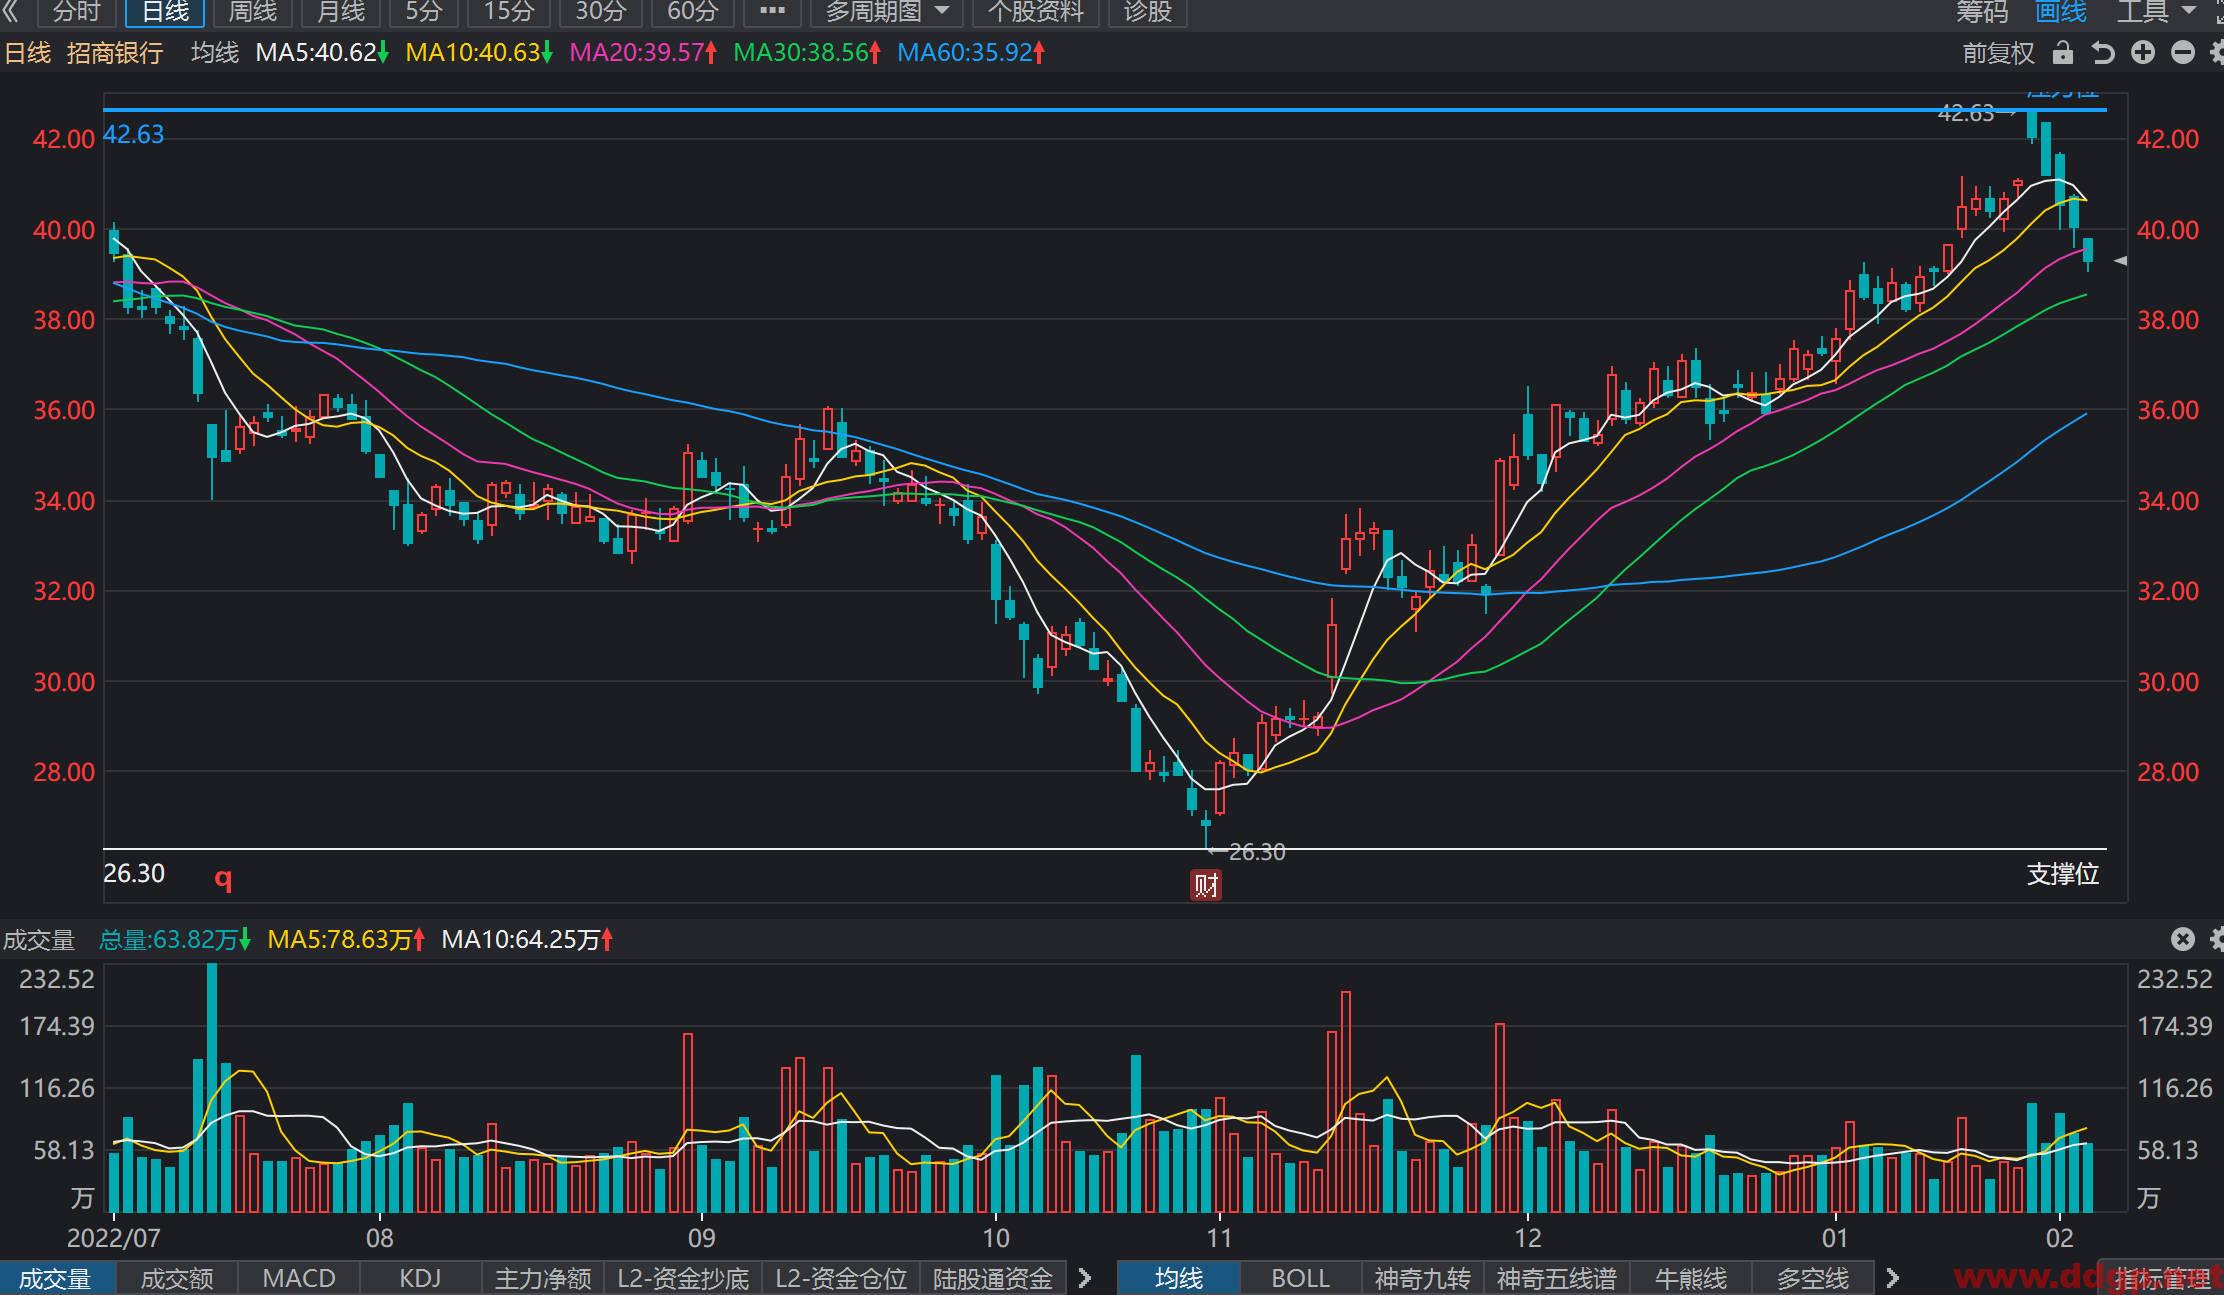
Task: Toggle the 画线 drawing mode
Action: (2061, 12)
